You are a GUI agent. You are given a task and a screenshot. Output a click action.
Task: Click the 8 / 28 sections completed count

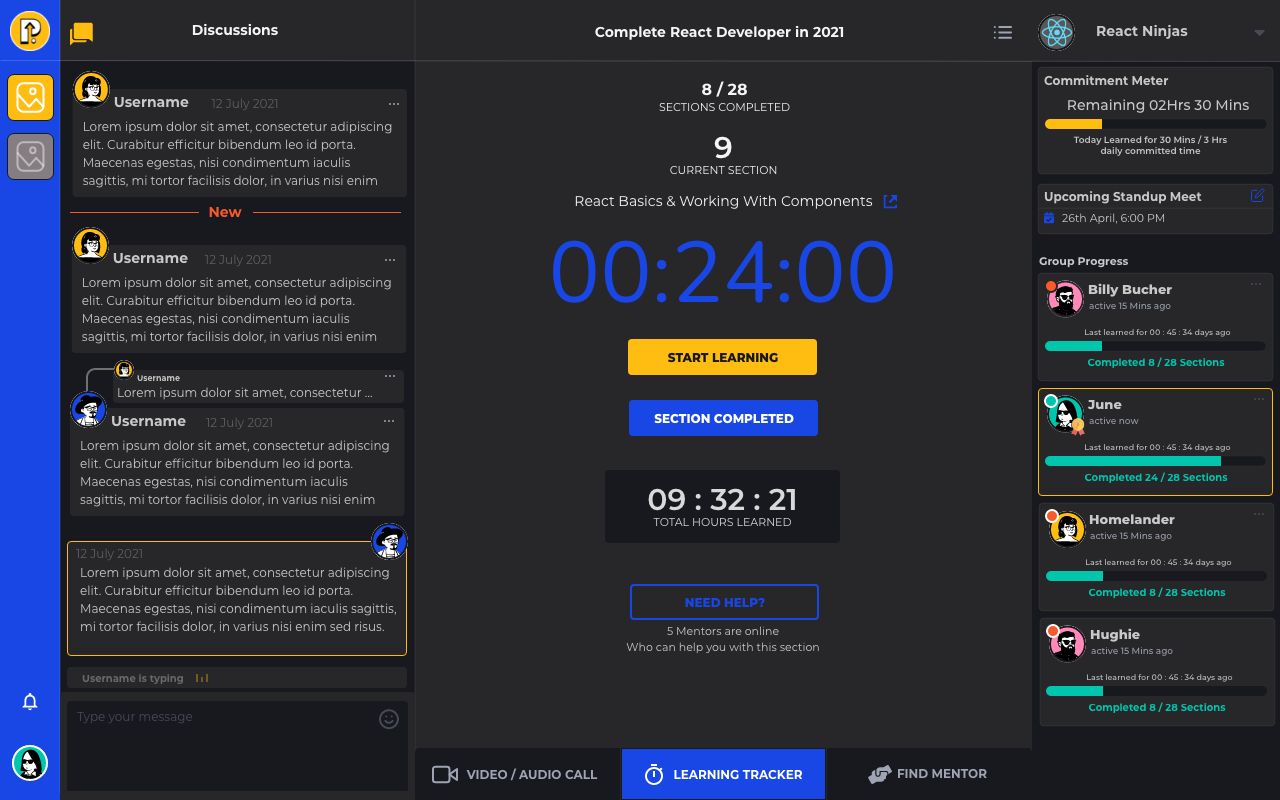pos(724,89)
